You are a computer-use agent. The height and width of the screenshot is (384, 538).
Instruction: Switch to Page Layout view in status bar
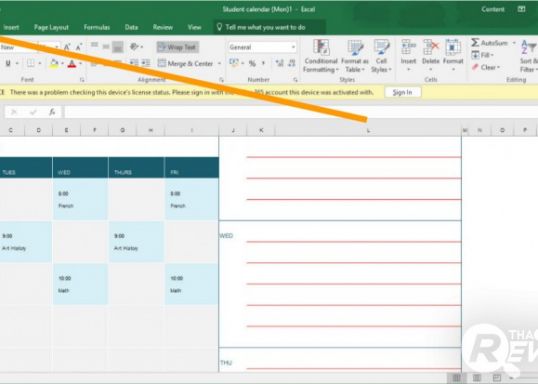[x=477, y=378]
